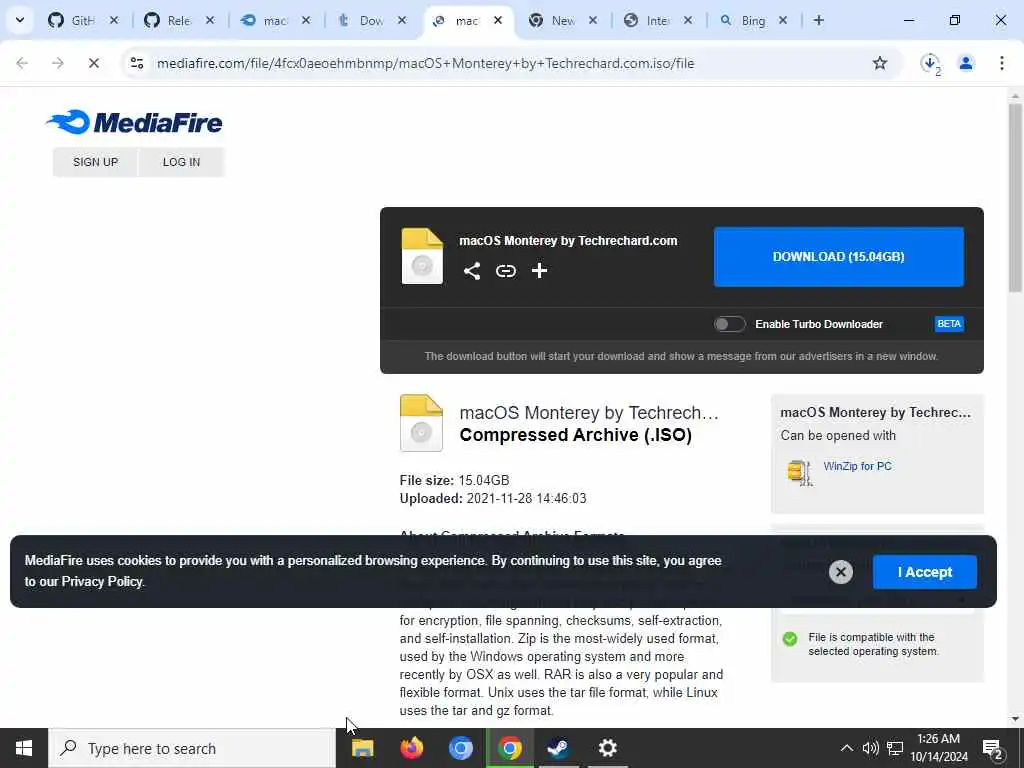
Task: Click the plus icon to save file
Action: tap(539, 270)
